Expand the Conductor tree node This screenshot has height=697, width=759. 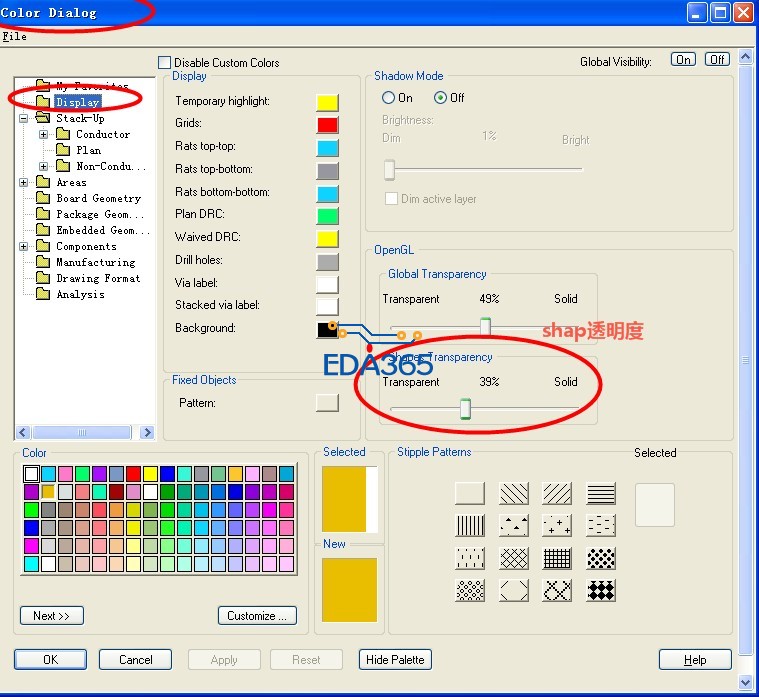coord(44,134)
